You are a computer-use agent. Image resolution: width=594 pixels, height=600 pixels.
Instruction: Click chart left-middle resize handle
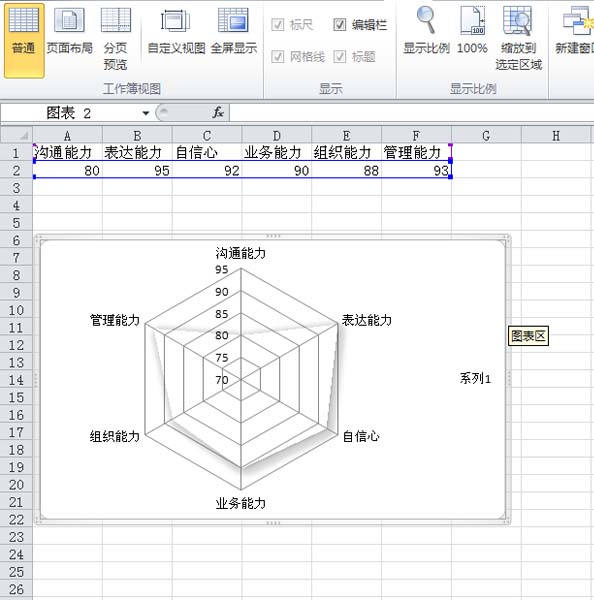click(36, 379)
